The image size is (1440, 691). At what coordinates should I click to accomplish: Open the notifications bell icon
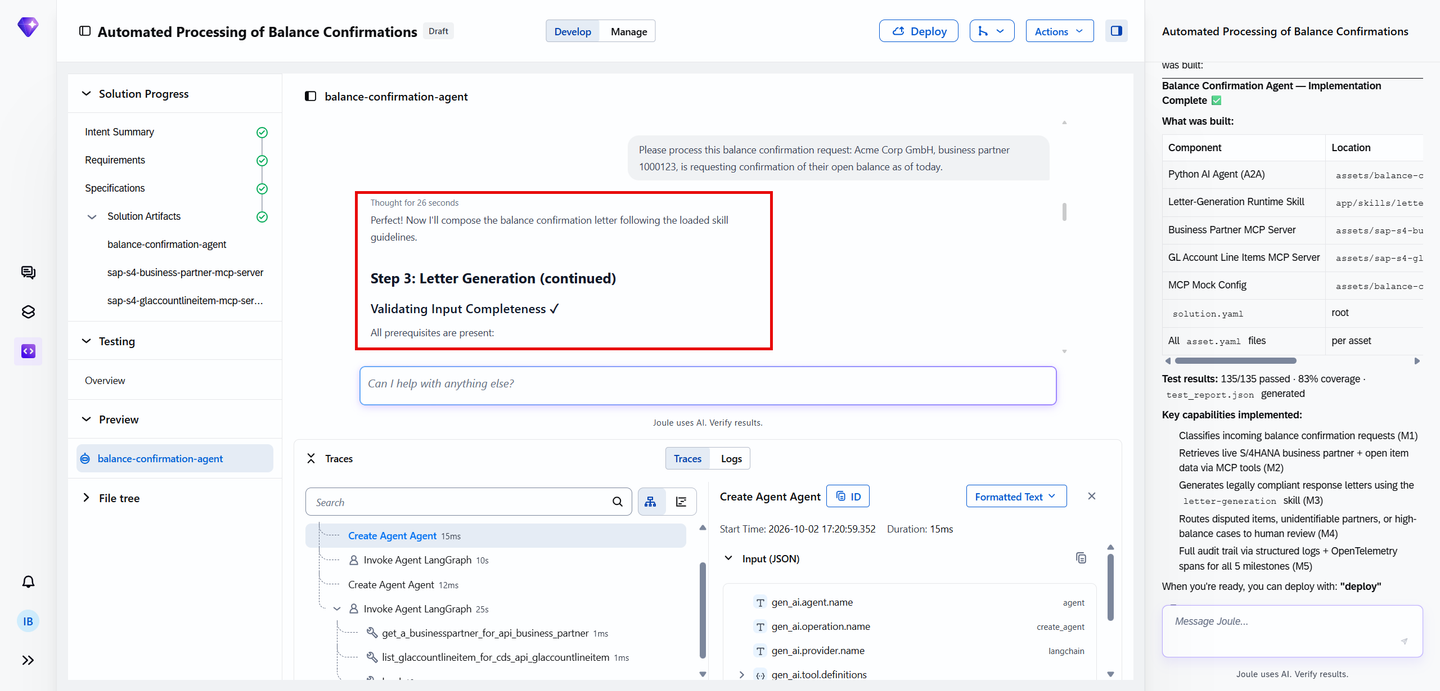[x=28, y=582]
